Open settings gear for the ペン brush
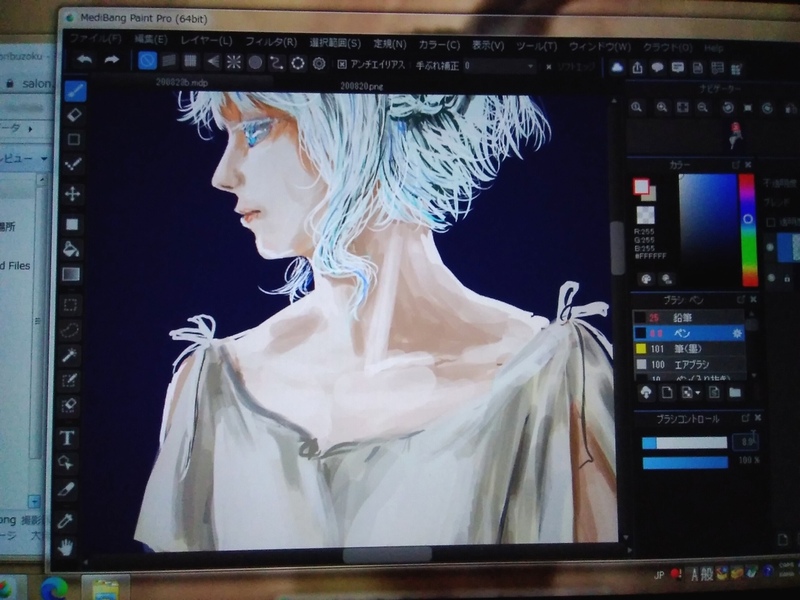 click(x=737, y=334)
